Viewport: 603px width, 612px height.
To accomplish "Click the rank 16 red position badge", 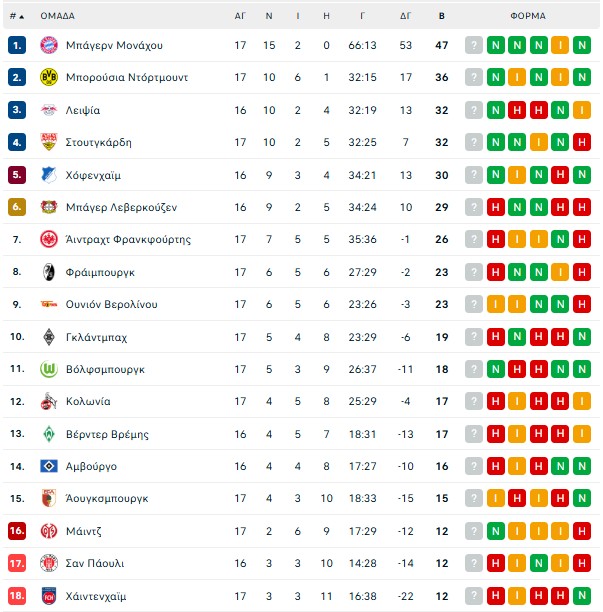I will (x=16, y=531).
